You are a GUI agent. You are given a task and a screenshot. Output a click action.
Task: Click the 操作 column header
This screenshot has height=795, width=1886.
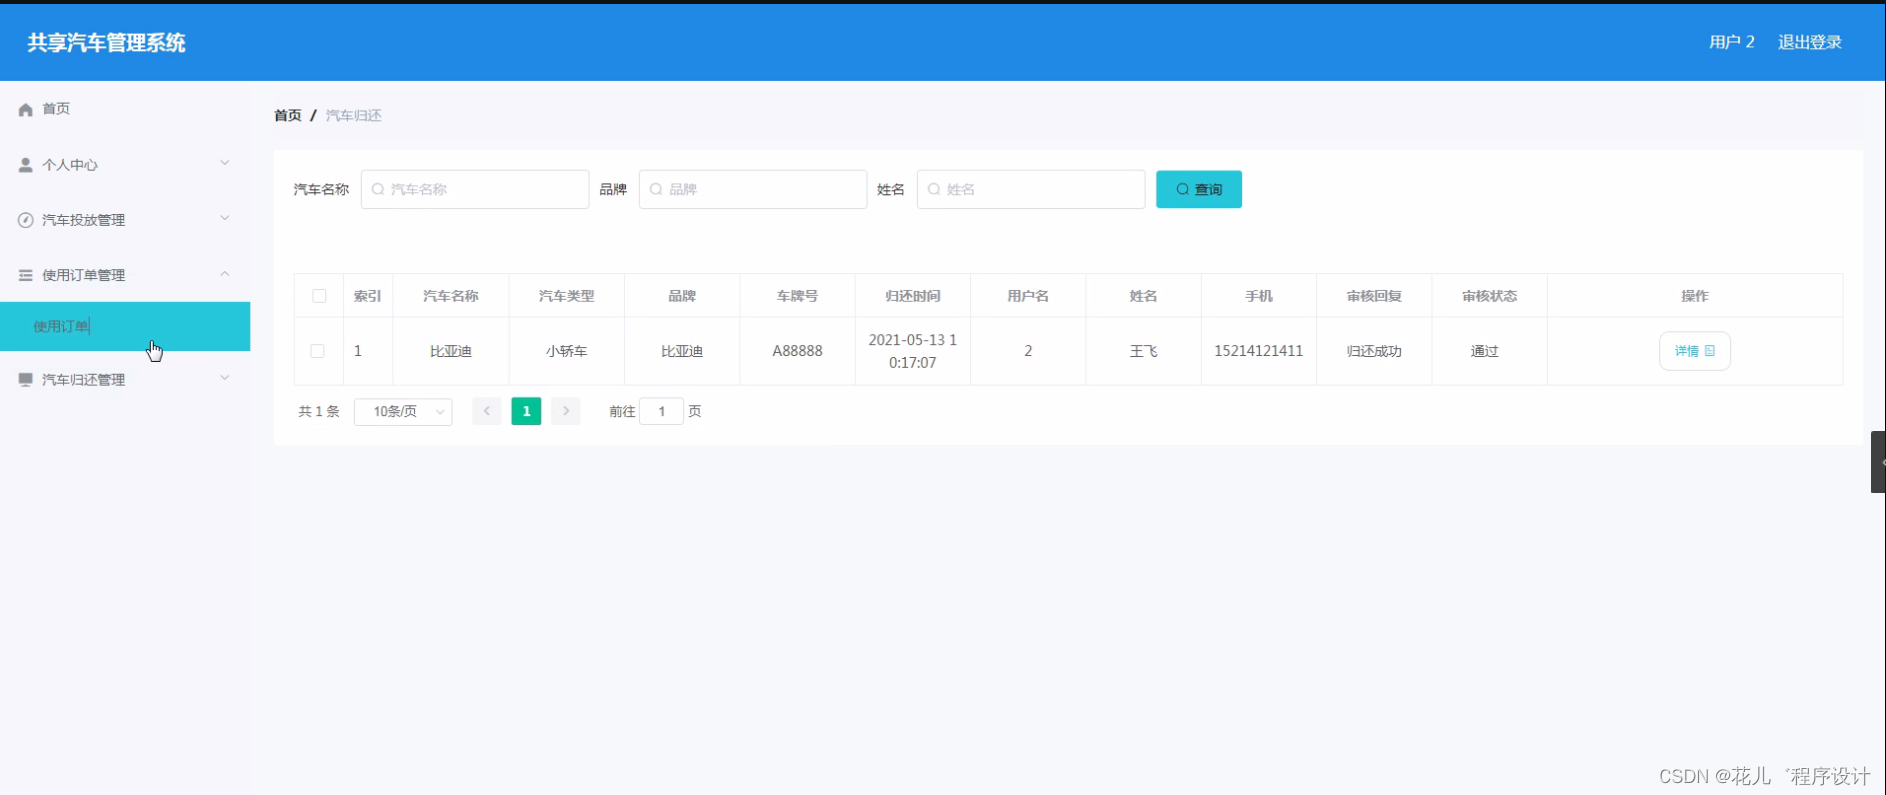(x=1695, y=296)
